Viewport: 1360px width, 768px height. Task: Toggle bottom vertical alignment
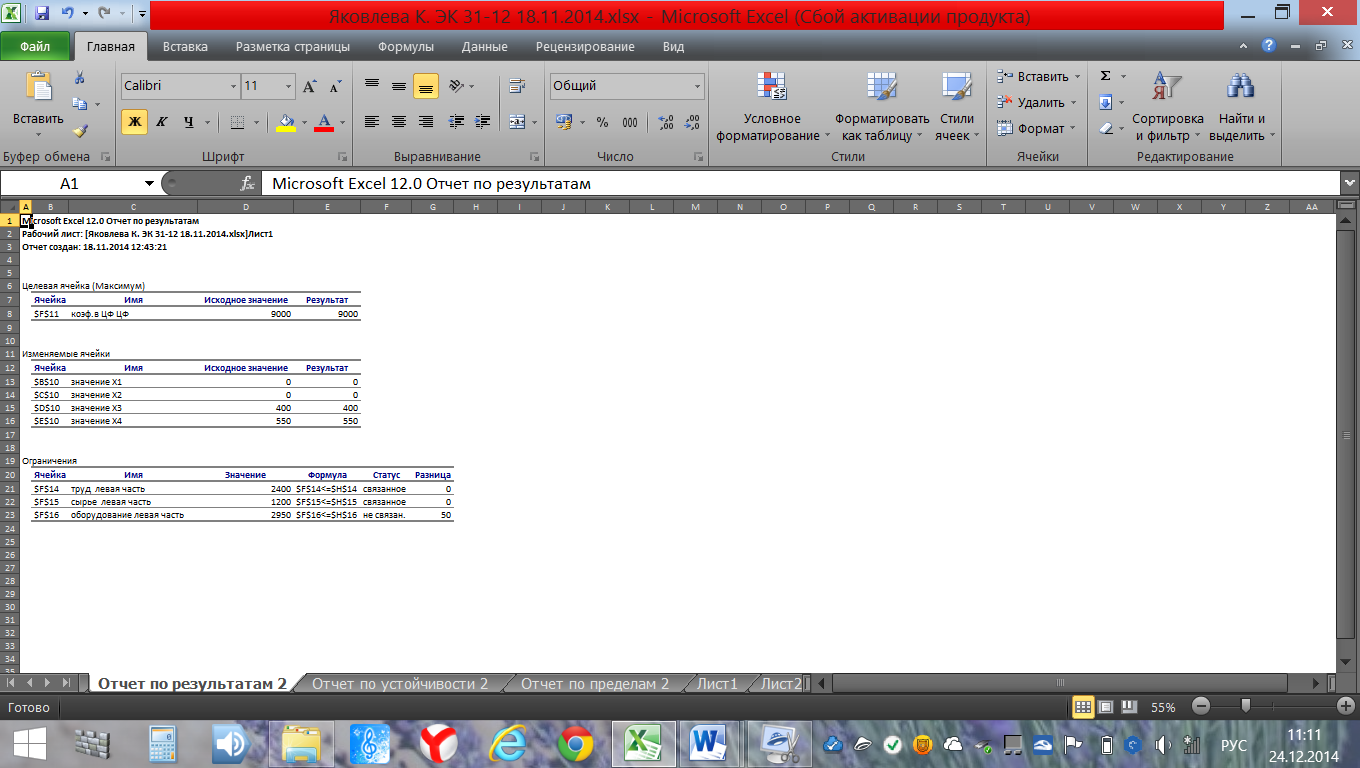[426, 87]
